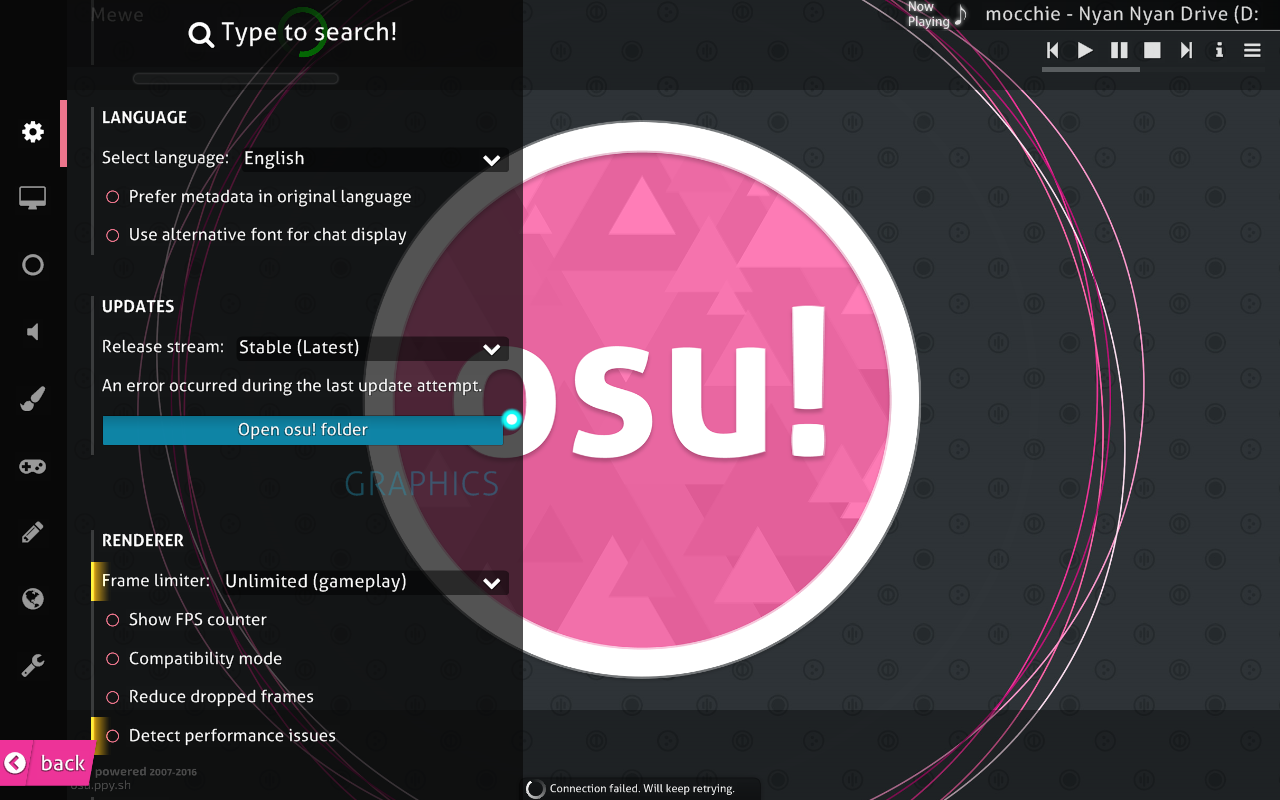Click the pink back button
This screenshot has width=1280, height=800.
pos(46,763)
